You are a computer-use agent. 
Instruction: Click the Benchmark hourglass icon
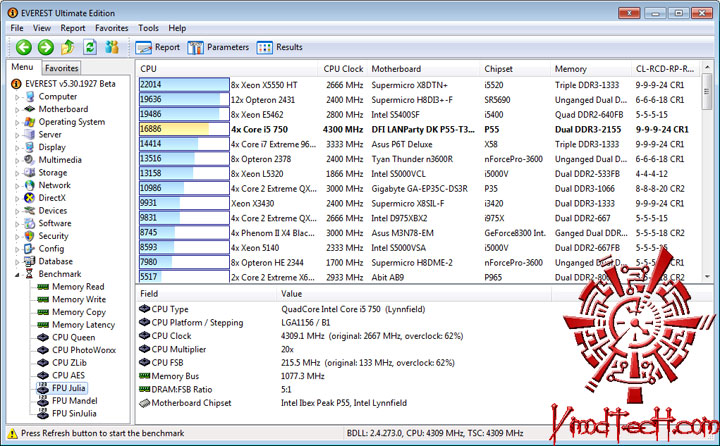[x=30, y=274]
